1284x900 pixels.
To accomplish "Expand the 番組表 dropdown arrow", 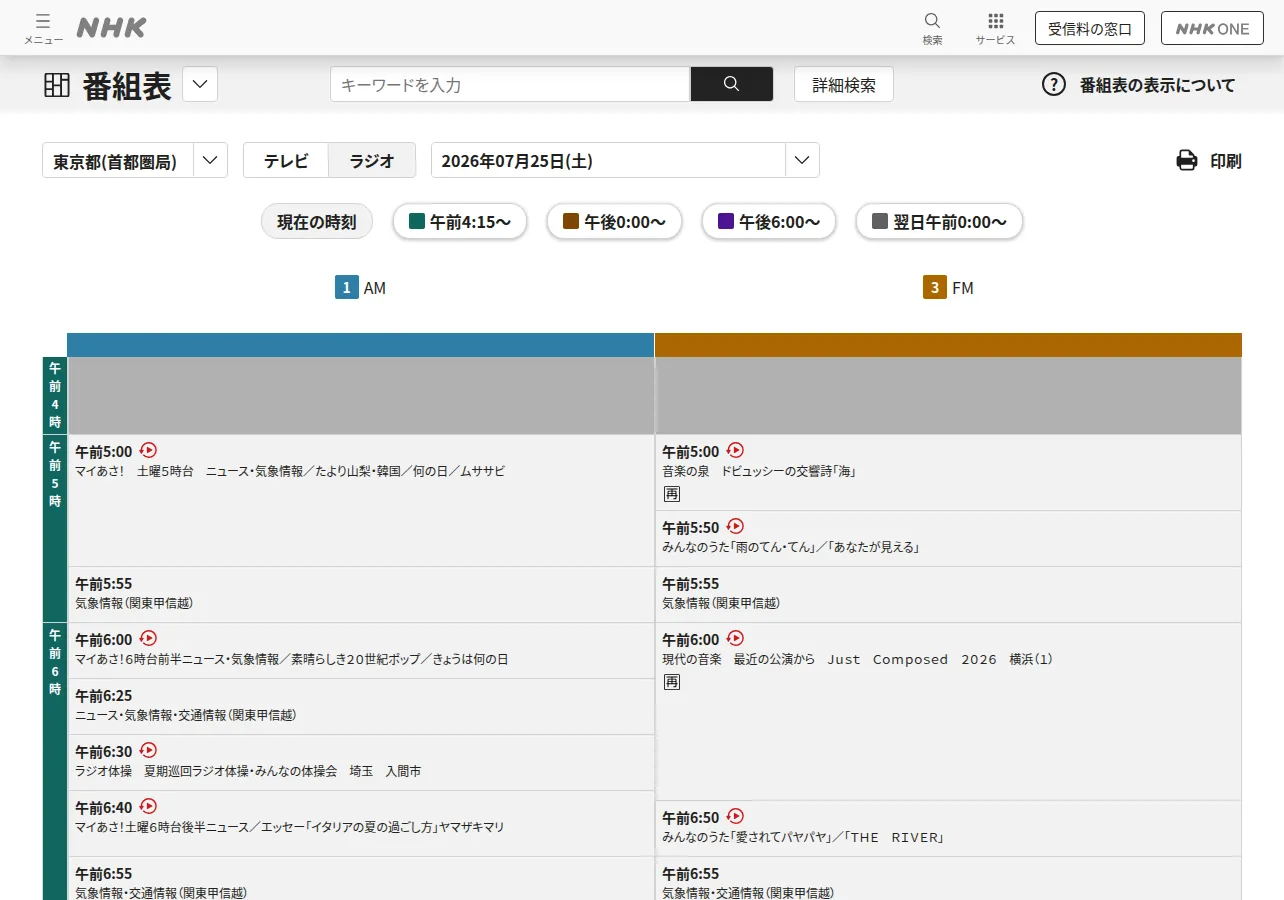I will click(x=200, y=84).
